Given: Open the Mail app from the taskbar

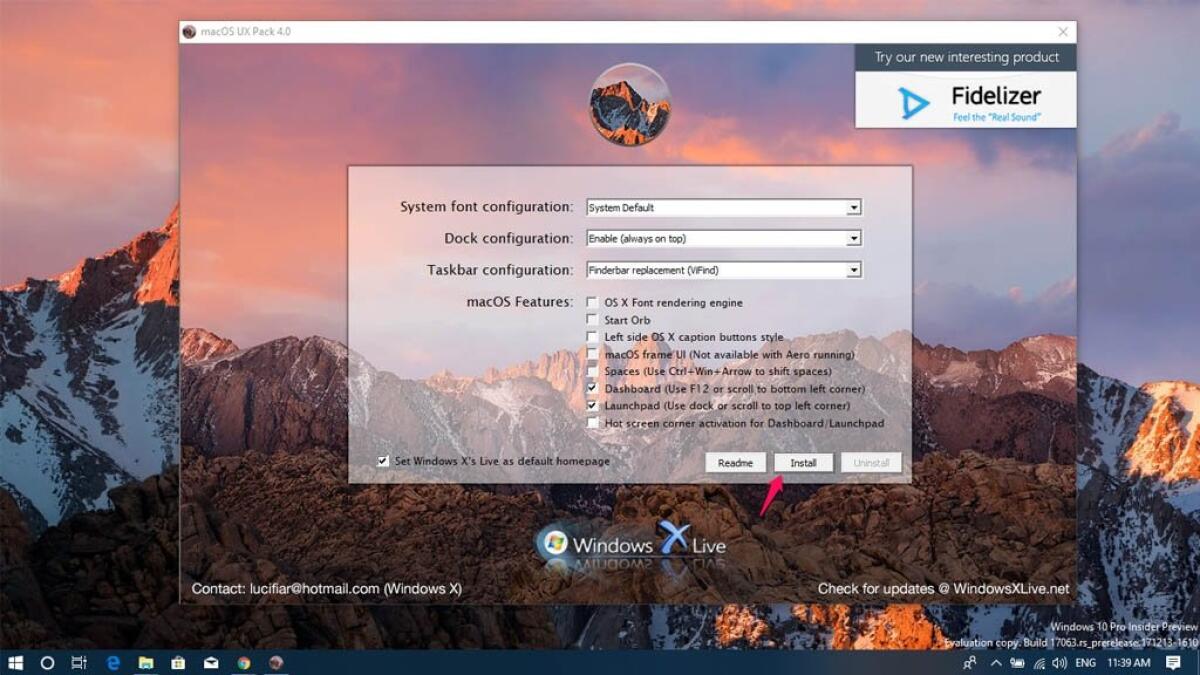Looking at the screenshot, I should [x=208, y=662].
